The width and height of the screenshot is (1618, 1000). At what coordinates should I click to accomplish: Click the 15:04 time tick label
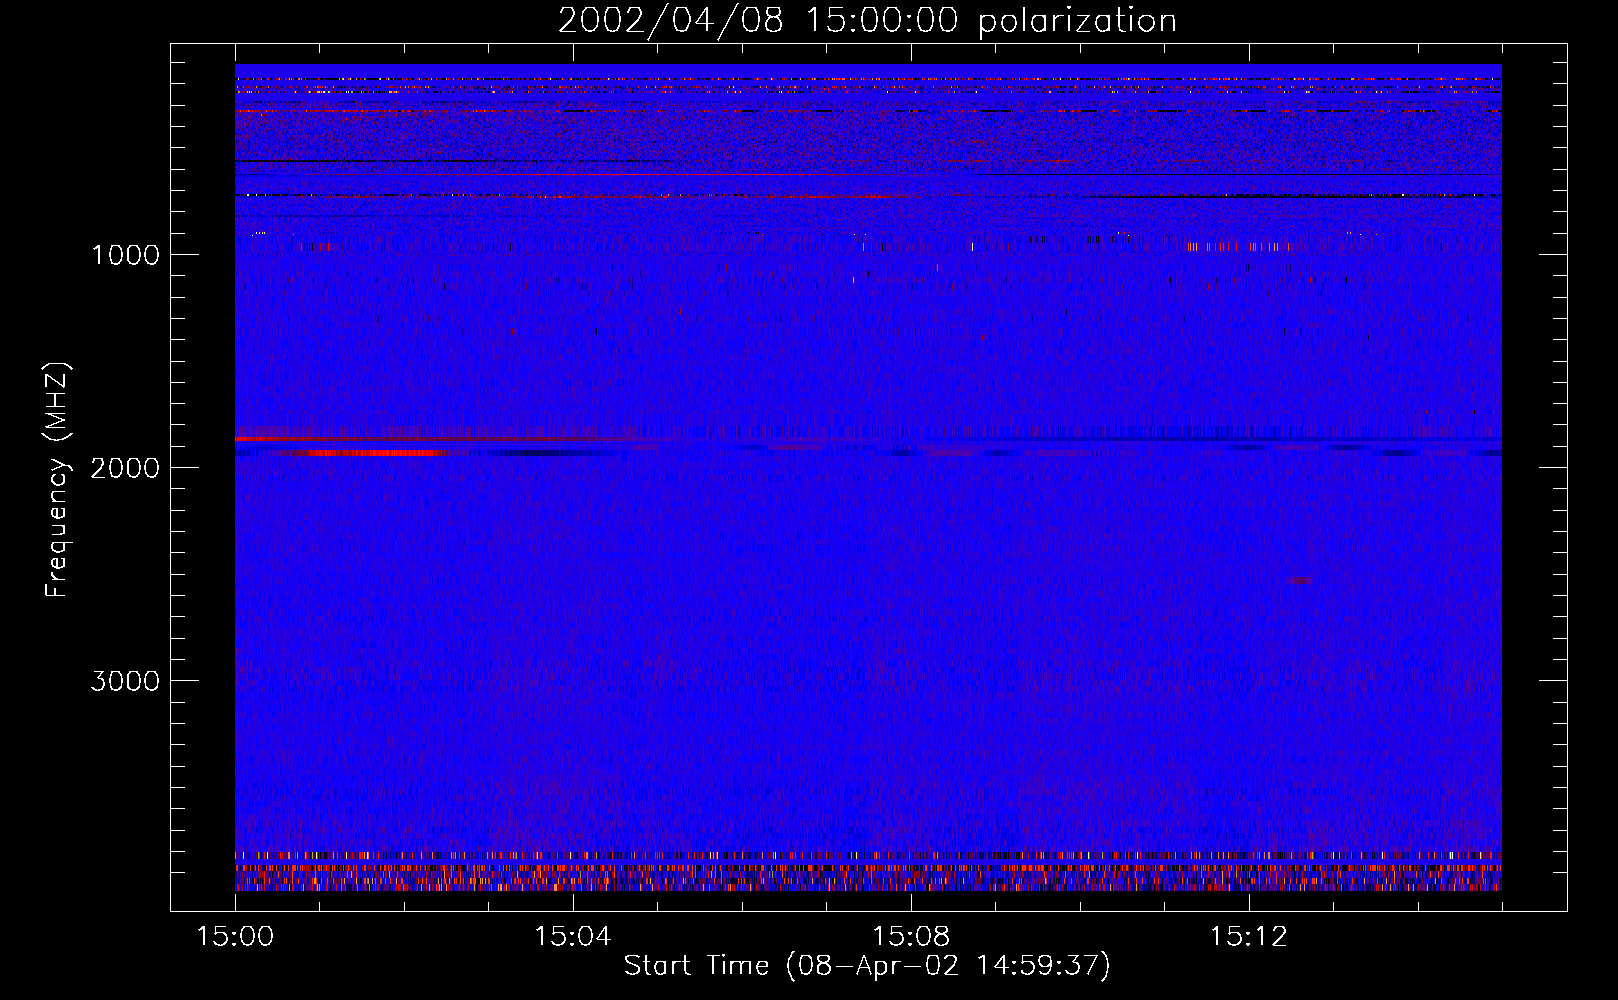[x=572, y=937]
